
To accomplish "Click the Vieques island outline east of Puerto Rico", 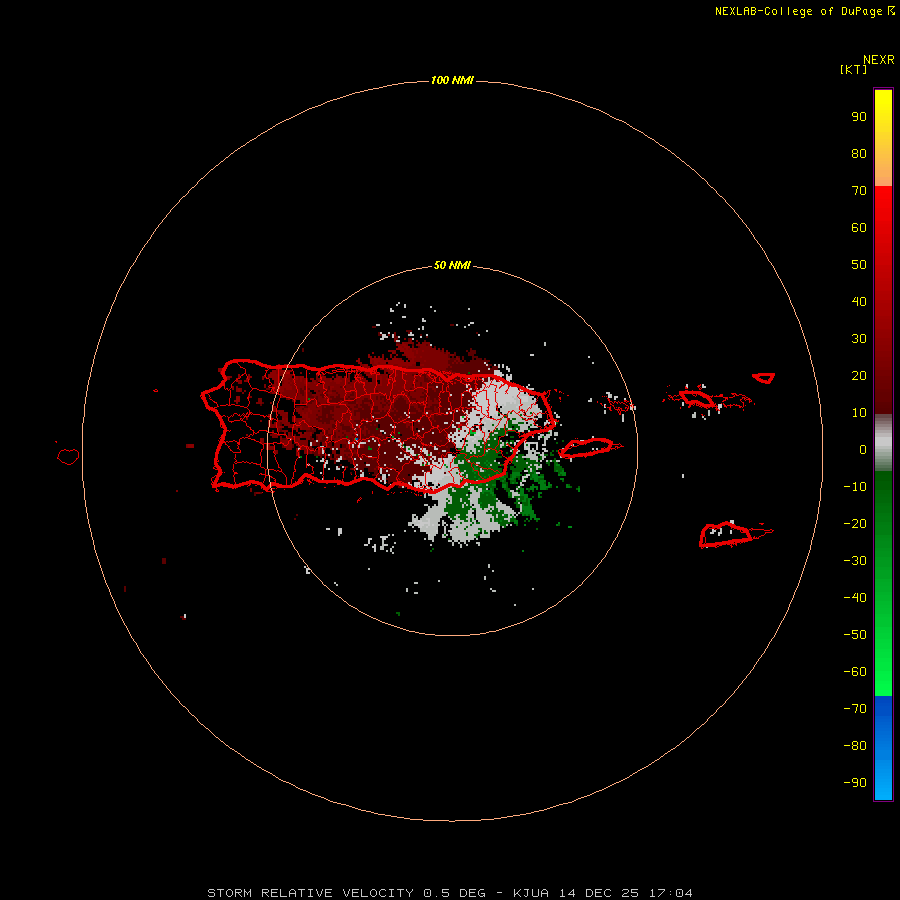I will [x=587, y=448].
